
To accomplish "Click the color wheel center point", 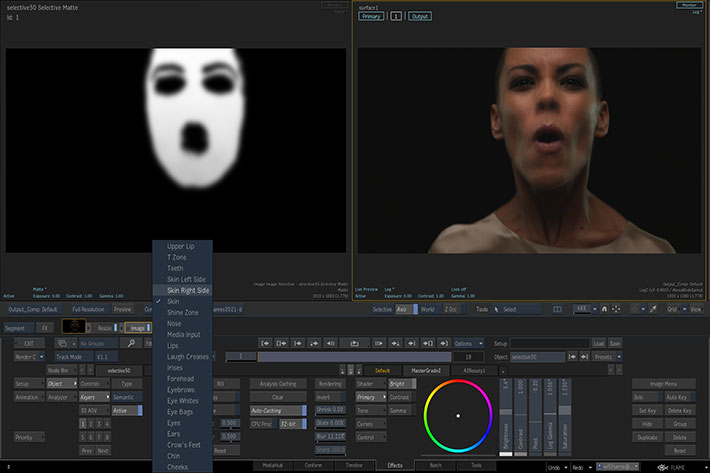I will tap(458, 416).
